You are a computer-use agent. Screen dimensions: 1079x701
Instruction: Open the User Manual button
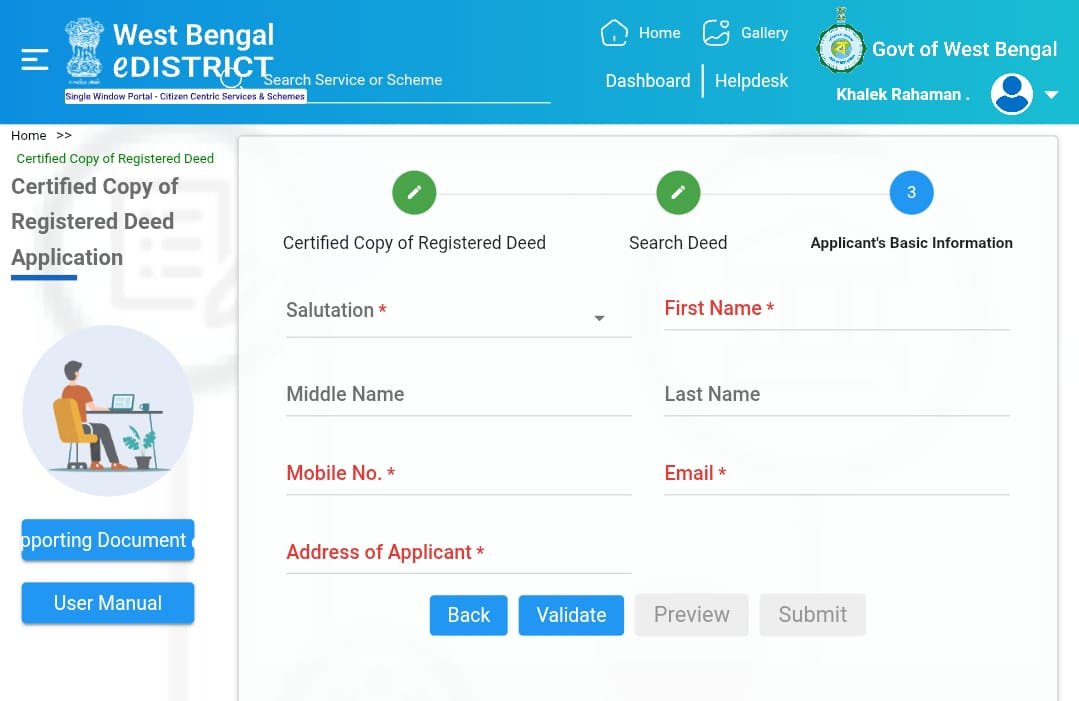point(108,603)
